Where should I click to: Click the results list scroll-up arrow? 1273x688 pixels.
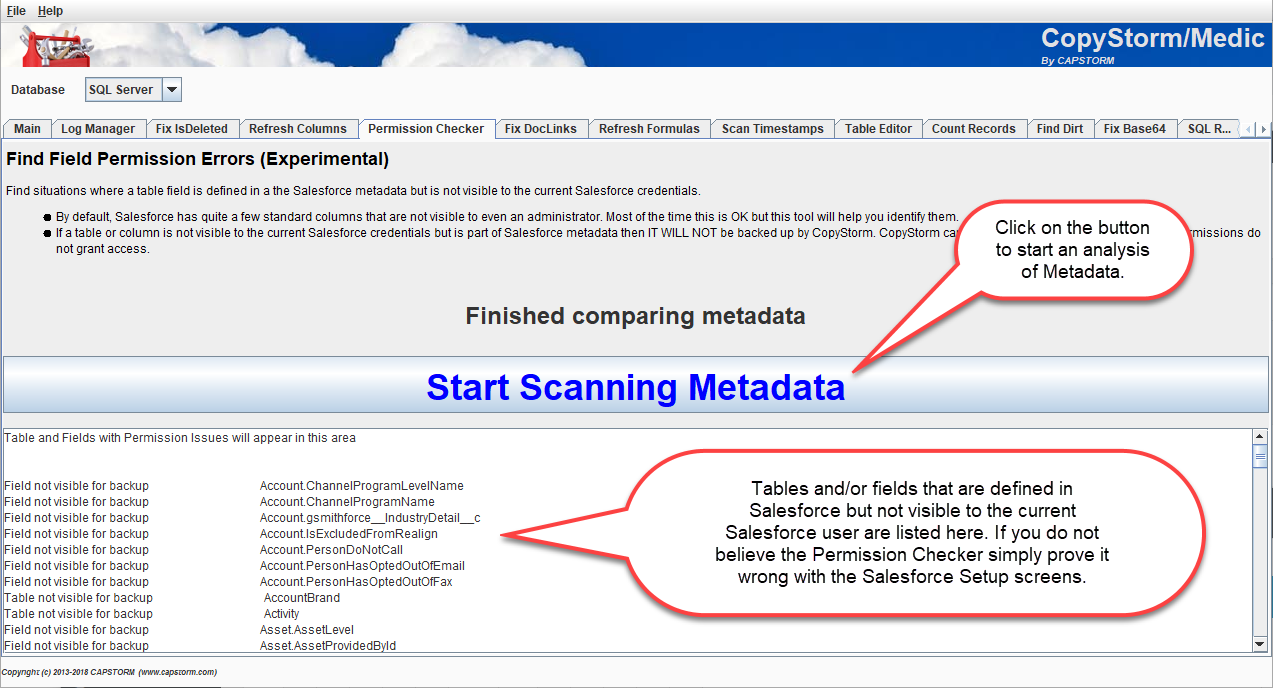pos(1260,437)
